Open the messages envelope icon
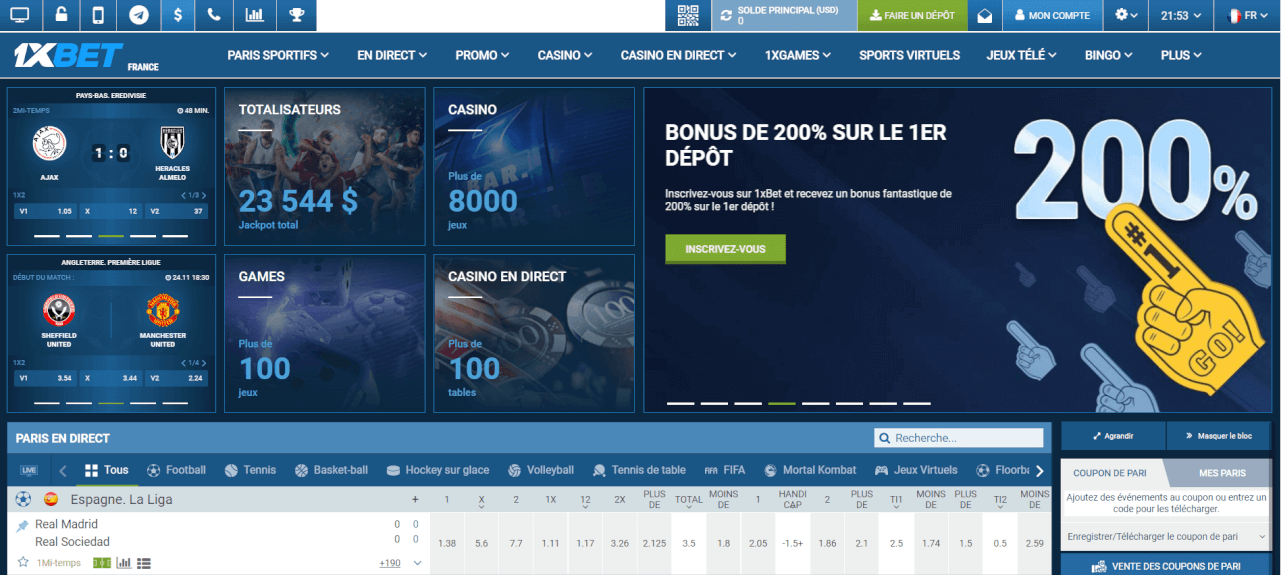1281x575 pixels. coord(985,15)
